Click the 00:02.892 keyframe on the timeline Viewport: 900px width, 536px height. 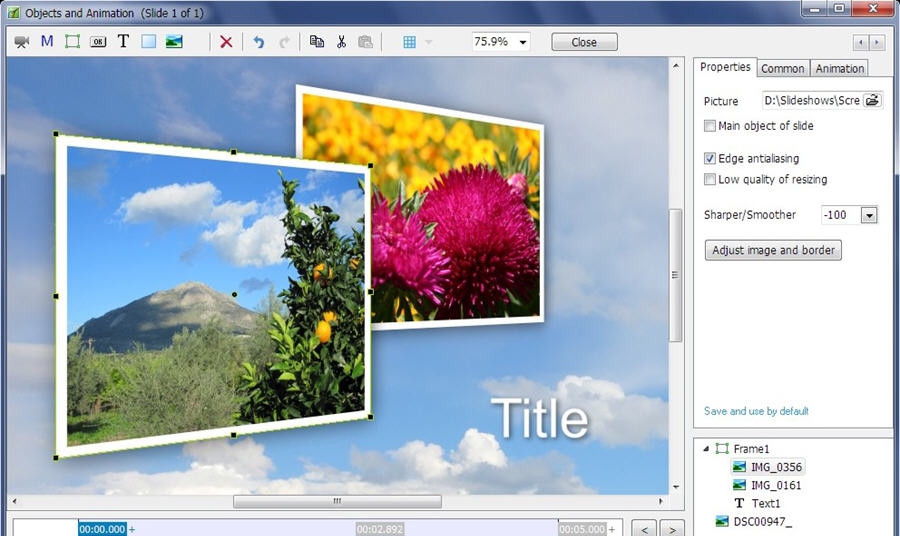380,529
